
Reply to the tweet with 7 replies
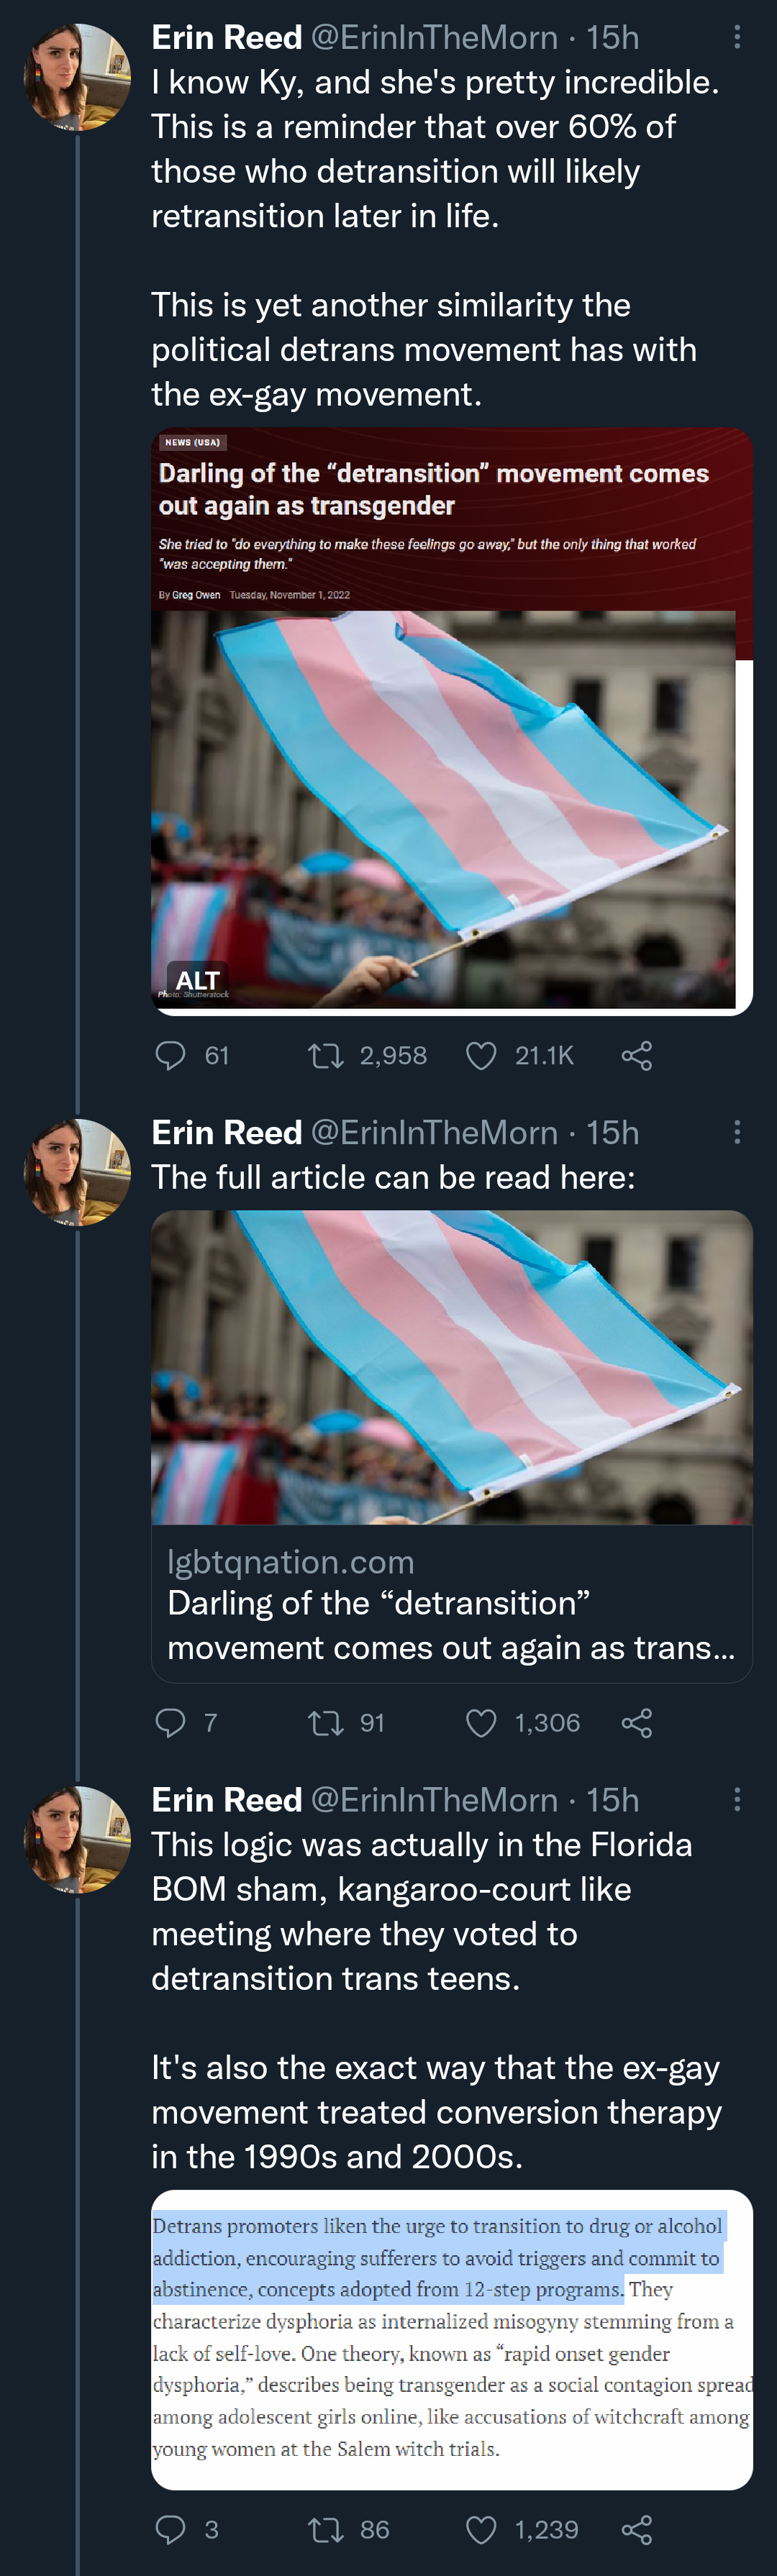point(171,1722)
